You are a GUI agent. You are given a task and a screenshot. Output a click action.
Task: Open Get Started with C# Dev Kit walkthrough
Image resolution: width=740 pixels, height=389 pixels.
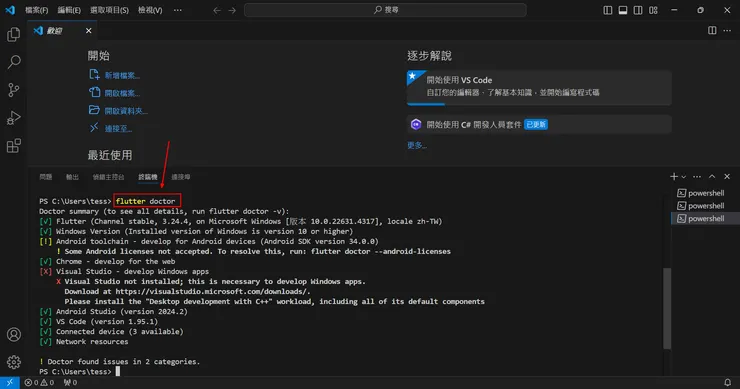point(538,125)
